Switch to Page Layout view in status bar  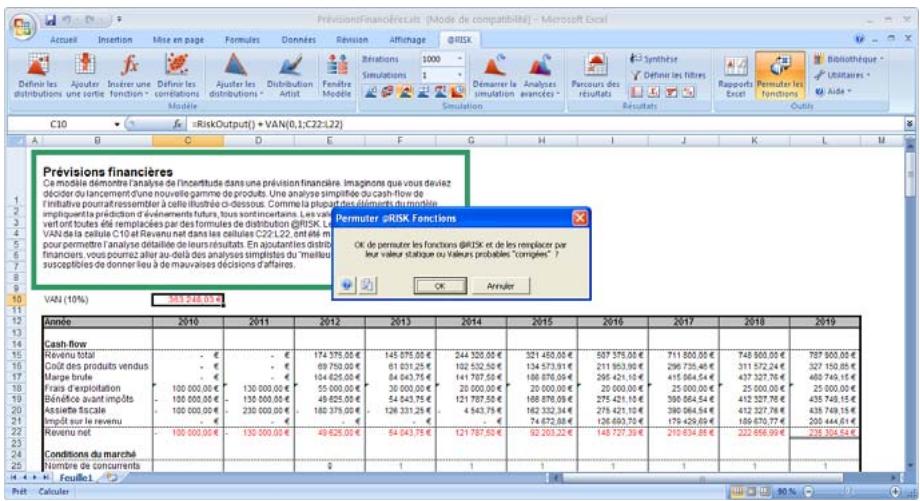pyautogui.click(x=750, y=492)
